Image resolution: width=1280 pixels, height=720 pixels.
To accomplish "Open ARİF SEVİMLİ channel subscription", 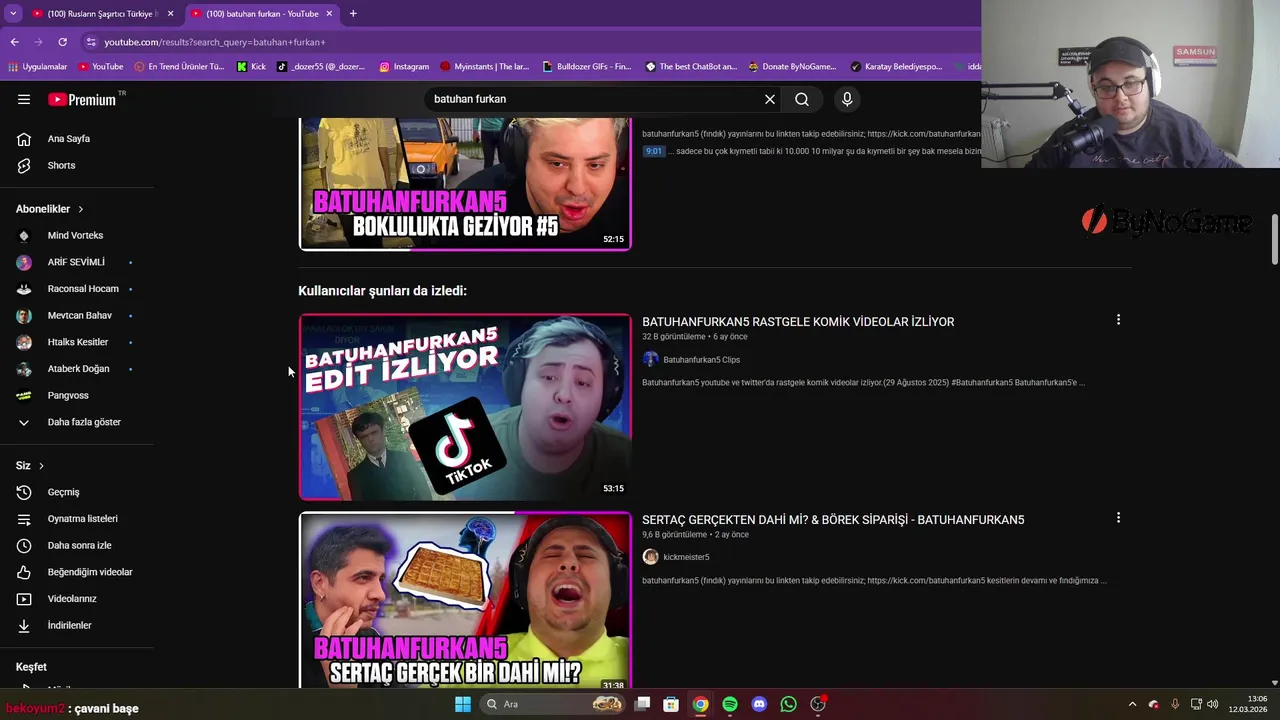I will pyautogui.click(x=77, y=262).
